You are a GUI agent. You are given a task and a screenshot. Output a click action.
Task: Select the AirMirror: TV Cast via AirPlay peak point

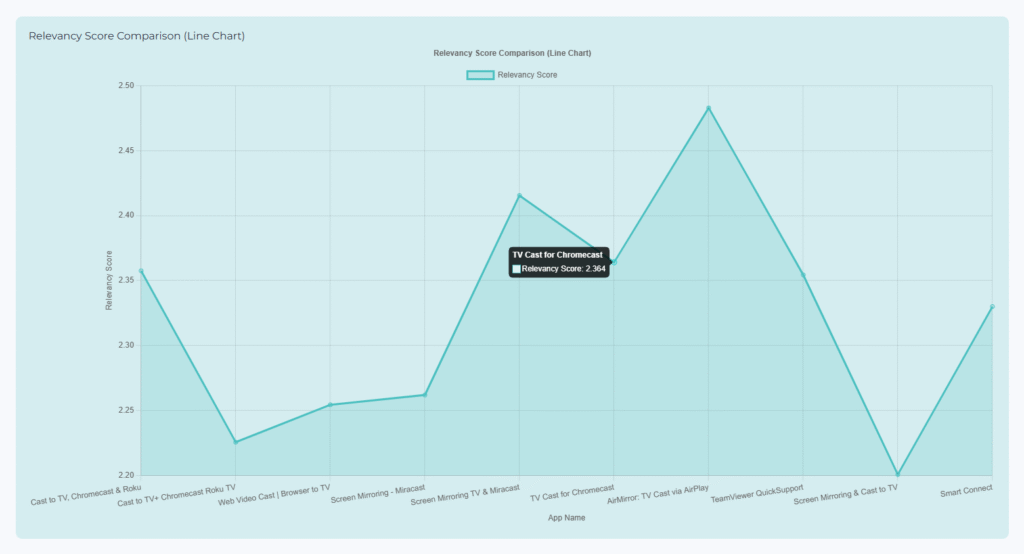click(x=708, y=108)
